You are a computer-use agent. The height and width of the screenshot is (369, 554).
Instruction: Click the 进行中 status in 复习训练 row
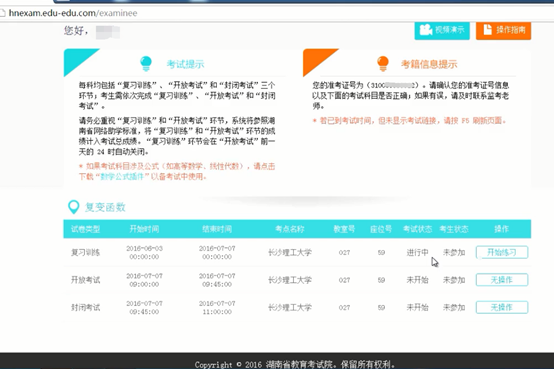[x=418, y=252]
